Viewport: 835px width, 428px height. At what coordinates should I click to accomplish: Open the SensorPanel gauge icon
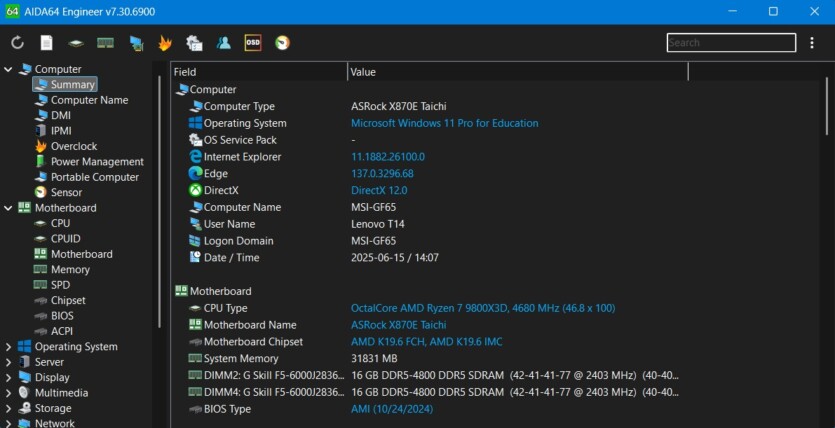[282, 43]
